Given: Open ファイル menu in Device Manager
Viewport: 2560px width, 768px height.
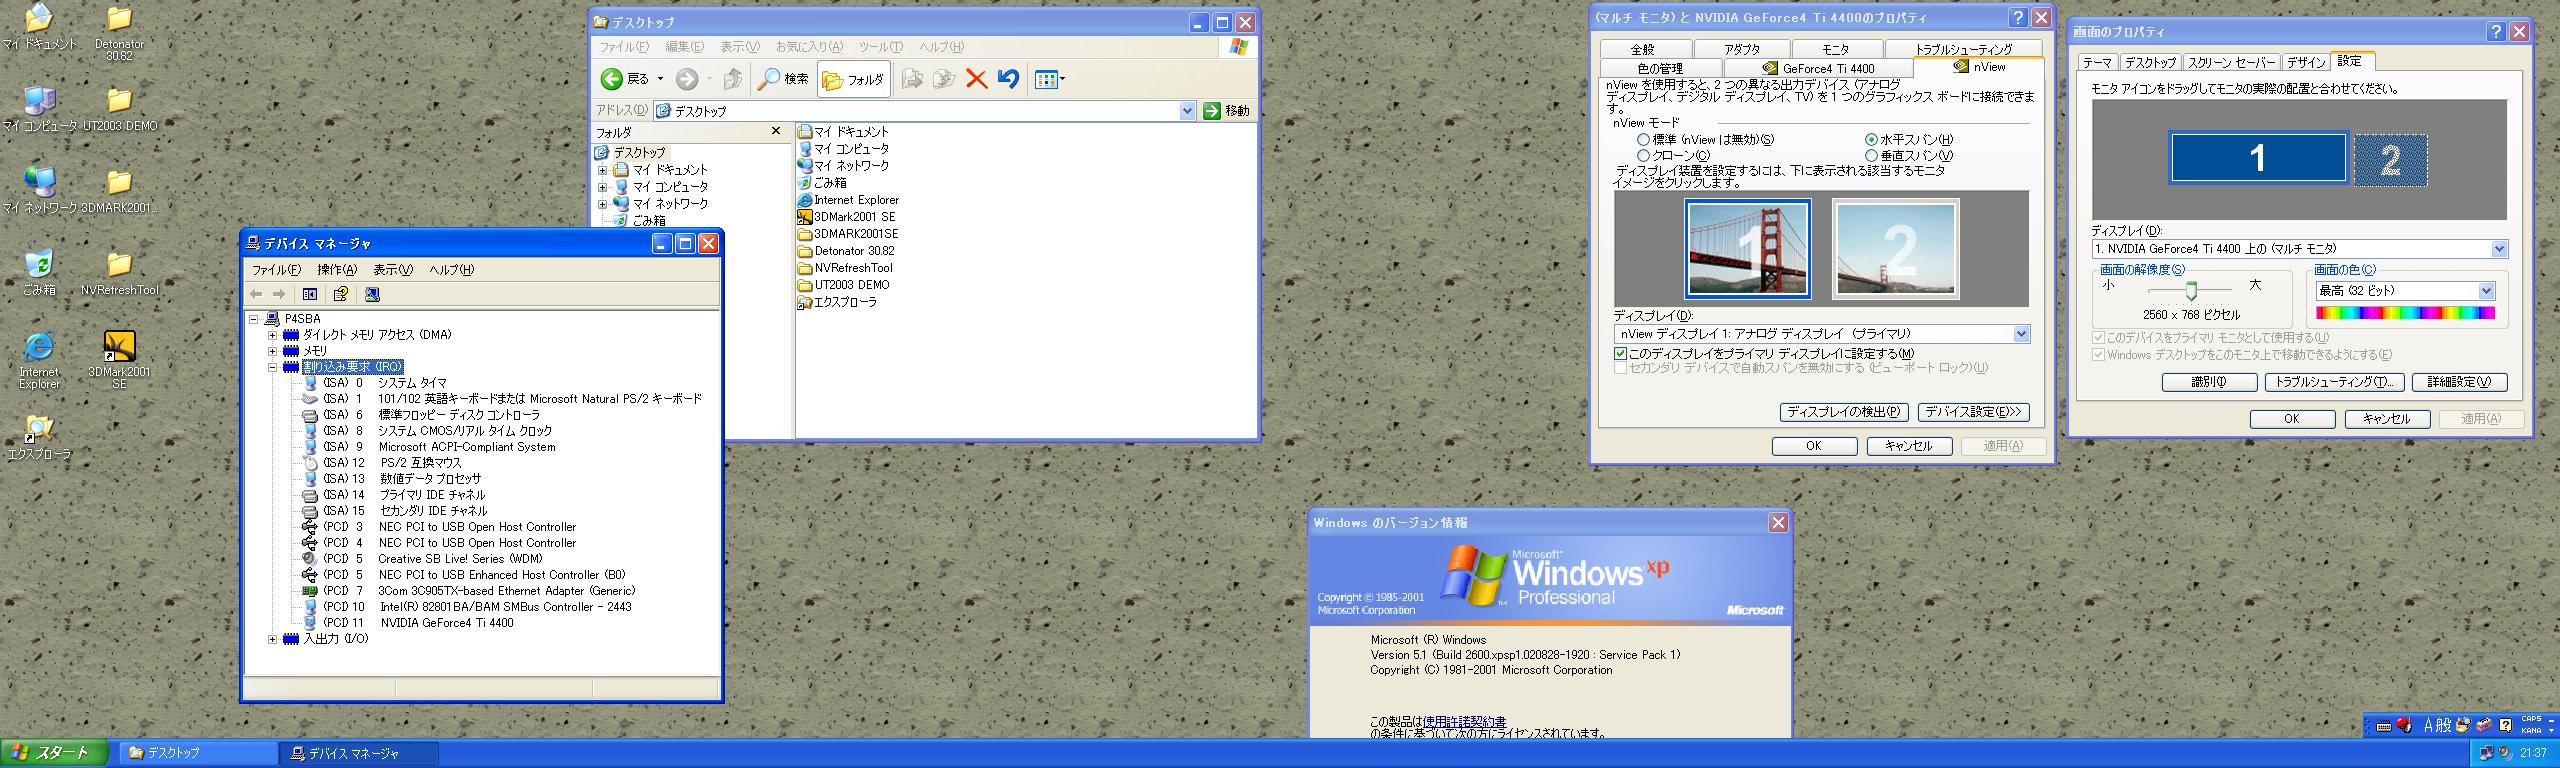Looking at the screenshot, I should pos(275,270).
